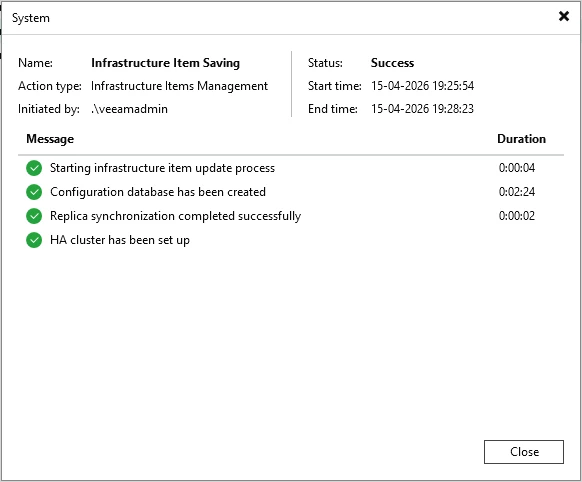The height and width of the screenshot is (482, 582).
Task: Click the Infrastructure Items Management action type
Action: 179,86
